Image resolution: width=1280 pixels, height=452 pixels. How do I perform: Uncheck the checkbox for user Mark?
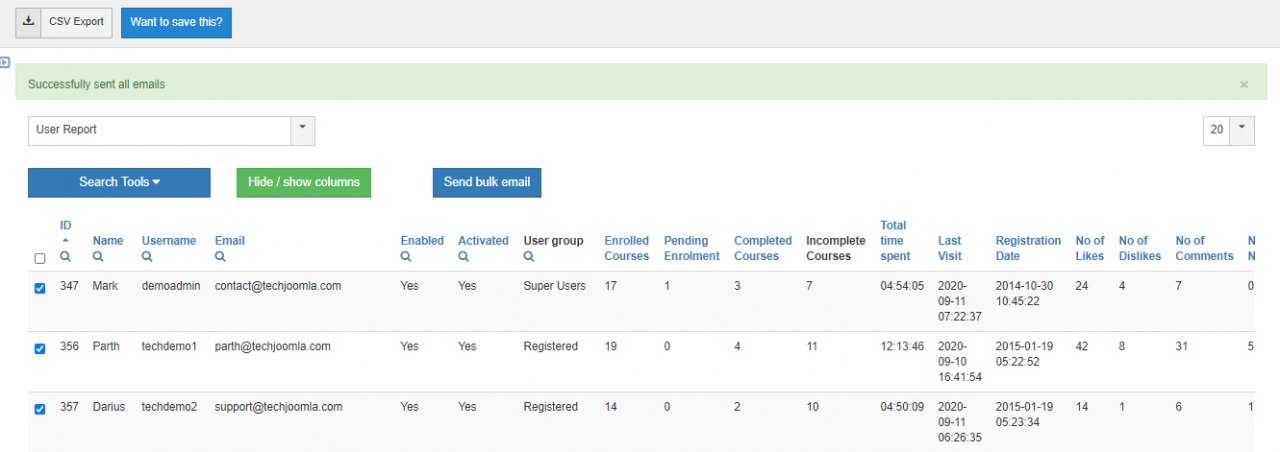pyautogui.click(x=40, y=288)
